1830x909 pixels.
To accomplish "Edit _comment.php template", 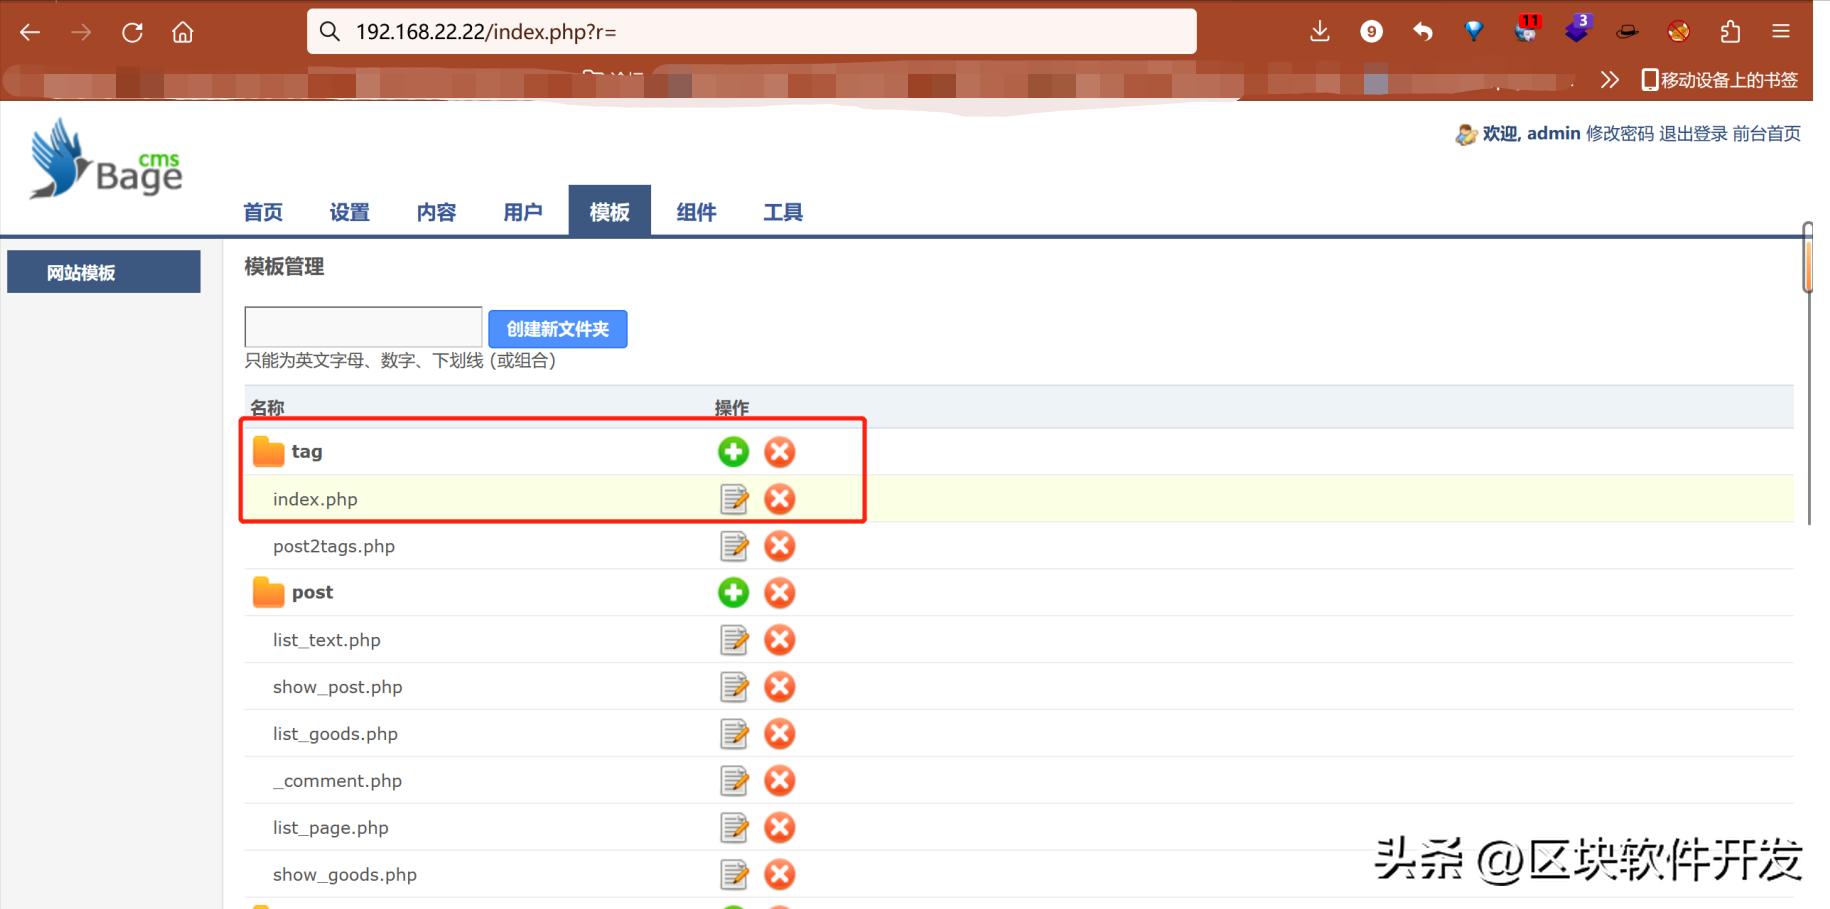I will tap(734, 781).
